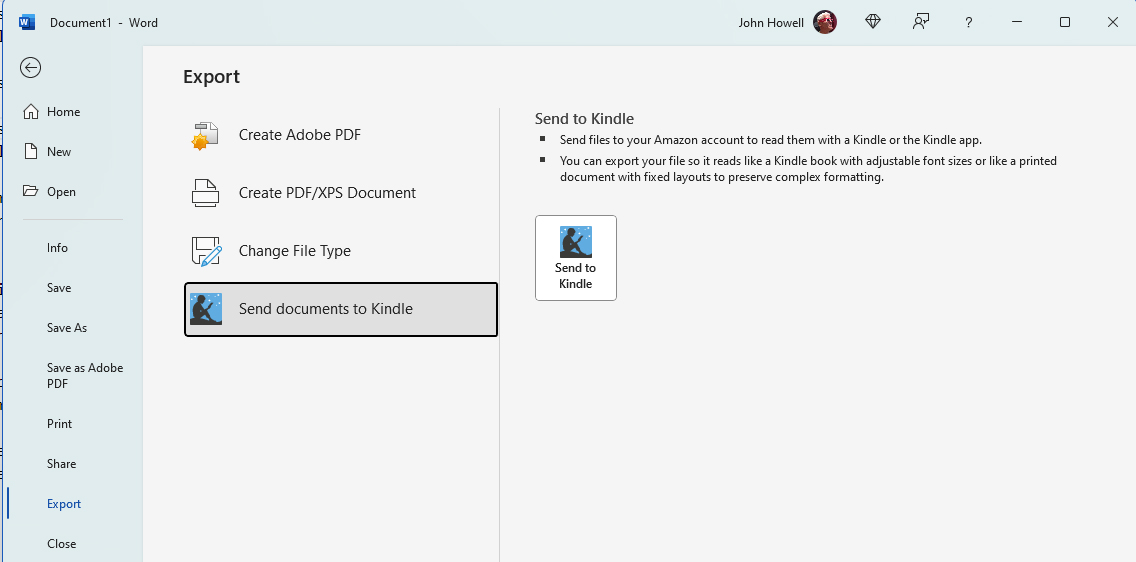Open the Info section
Screen dimensions: 1136x562
(58, 248)
